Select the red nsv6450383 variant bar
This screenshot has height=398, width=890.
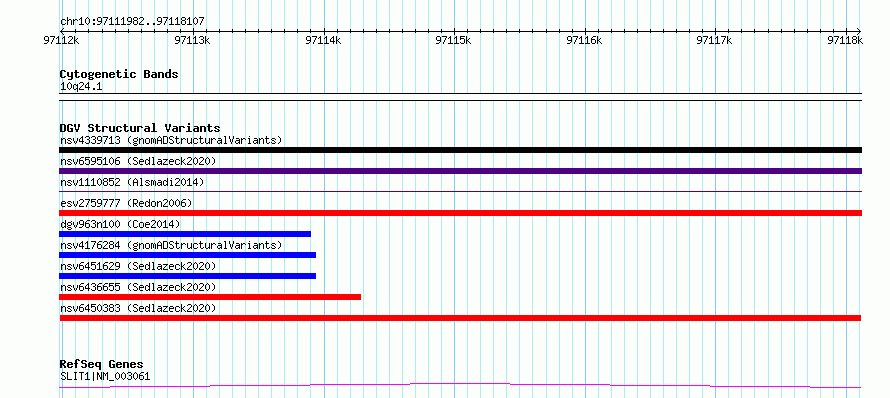(x=460, y=318)
